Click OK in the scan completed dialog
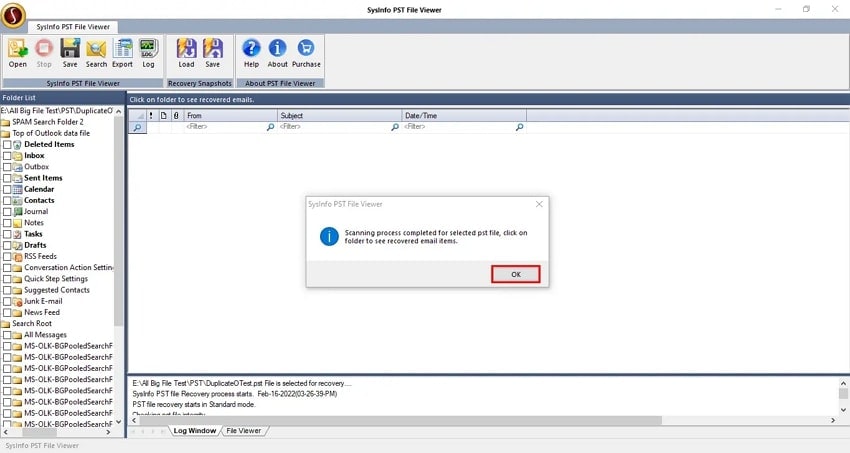 pos(516,274)
